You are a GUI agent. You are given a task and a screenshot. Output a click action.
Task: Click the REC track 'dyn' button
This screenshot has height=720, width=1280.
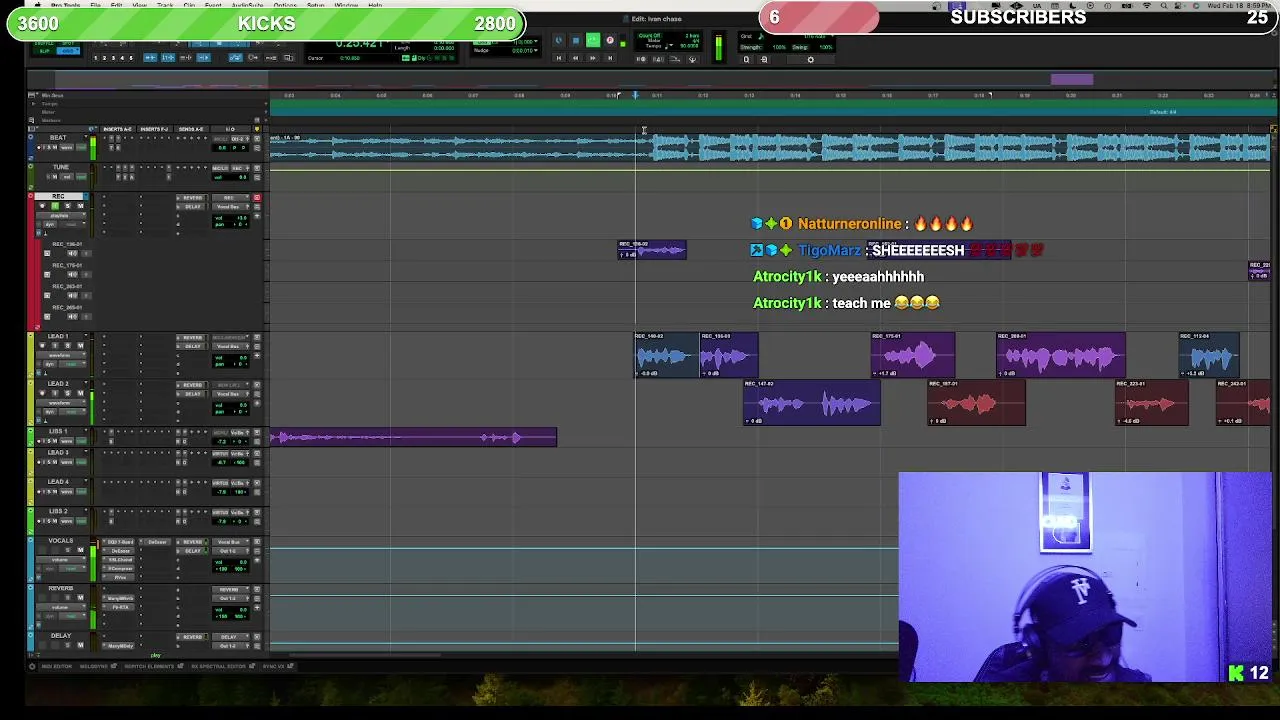pos(50,224)
